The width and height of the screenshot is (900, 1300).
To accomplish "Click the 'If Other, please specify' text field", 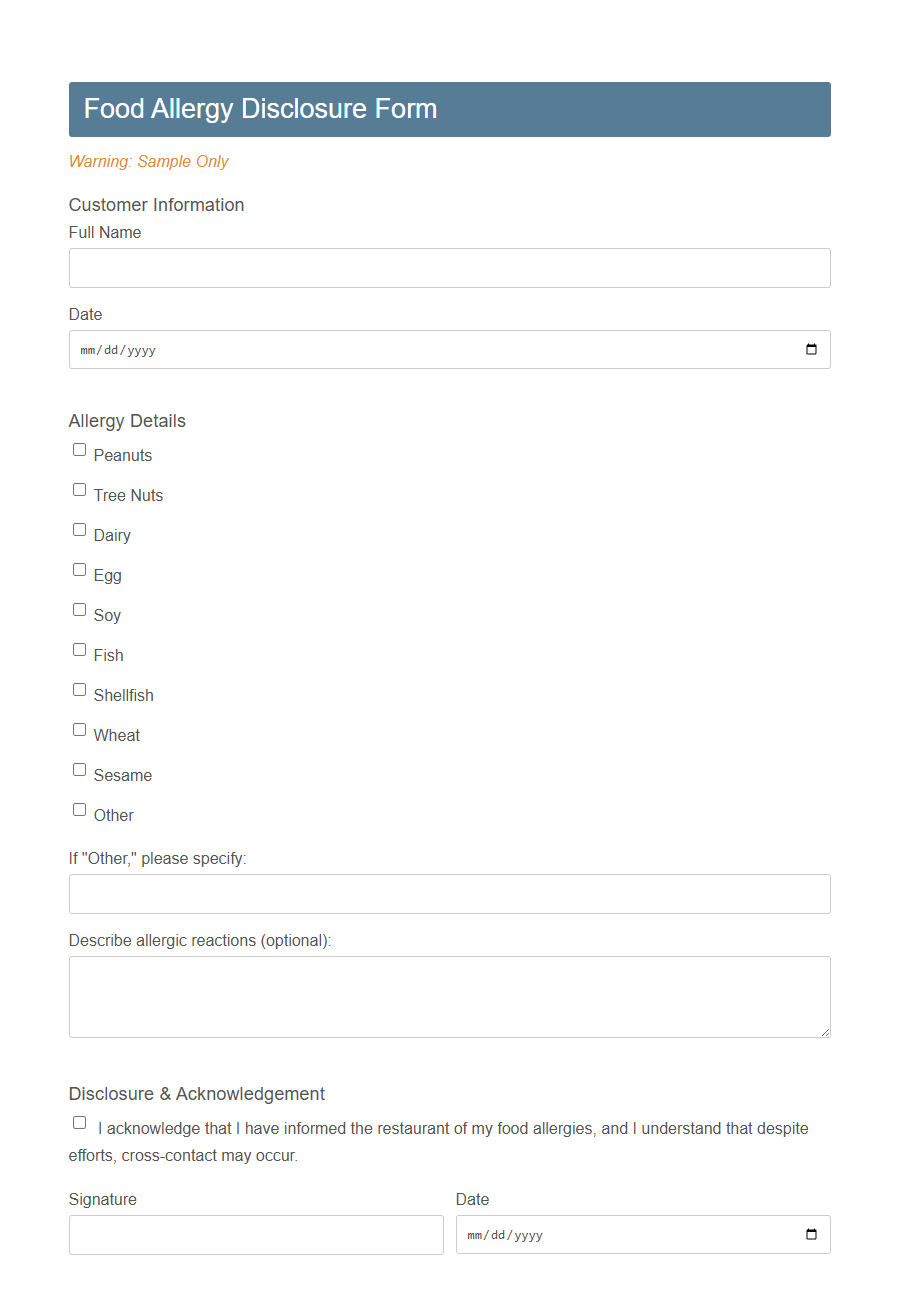I will click(449, 893).
